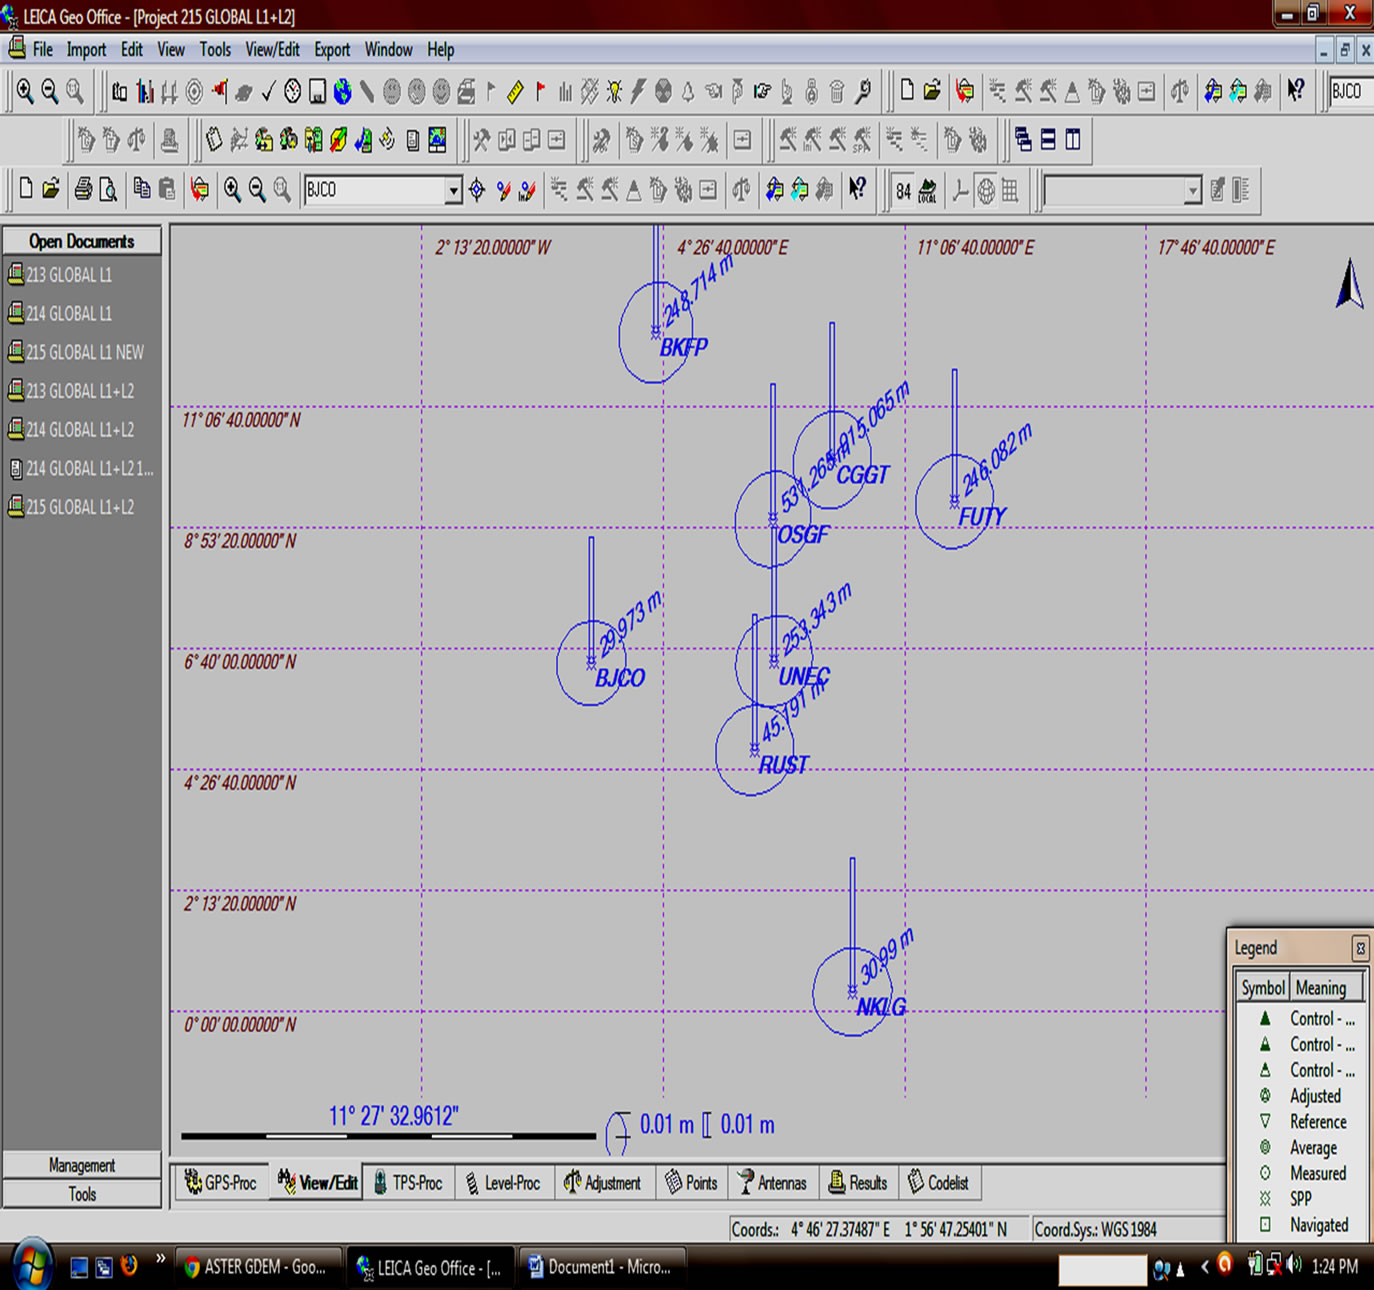Click the paste icon
Screen dimensions: 1374x1290
[167, 189]
